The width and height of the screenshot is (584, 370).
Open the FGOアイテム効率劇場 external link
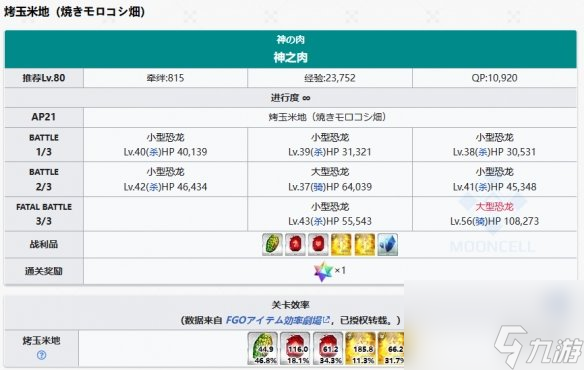point(277,320)
